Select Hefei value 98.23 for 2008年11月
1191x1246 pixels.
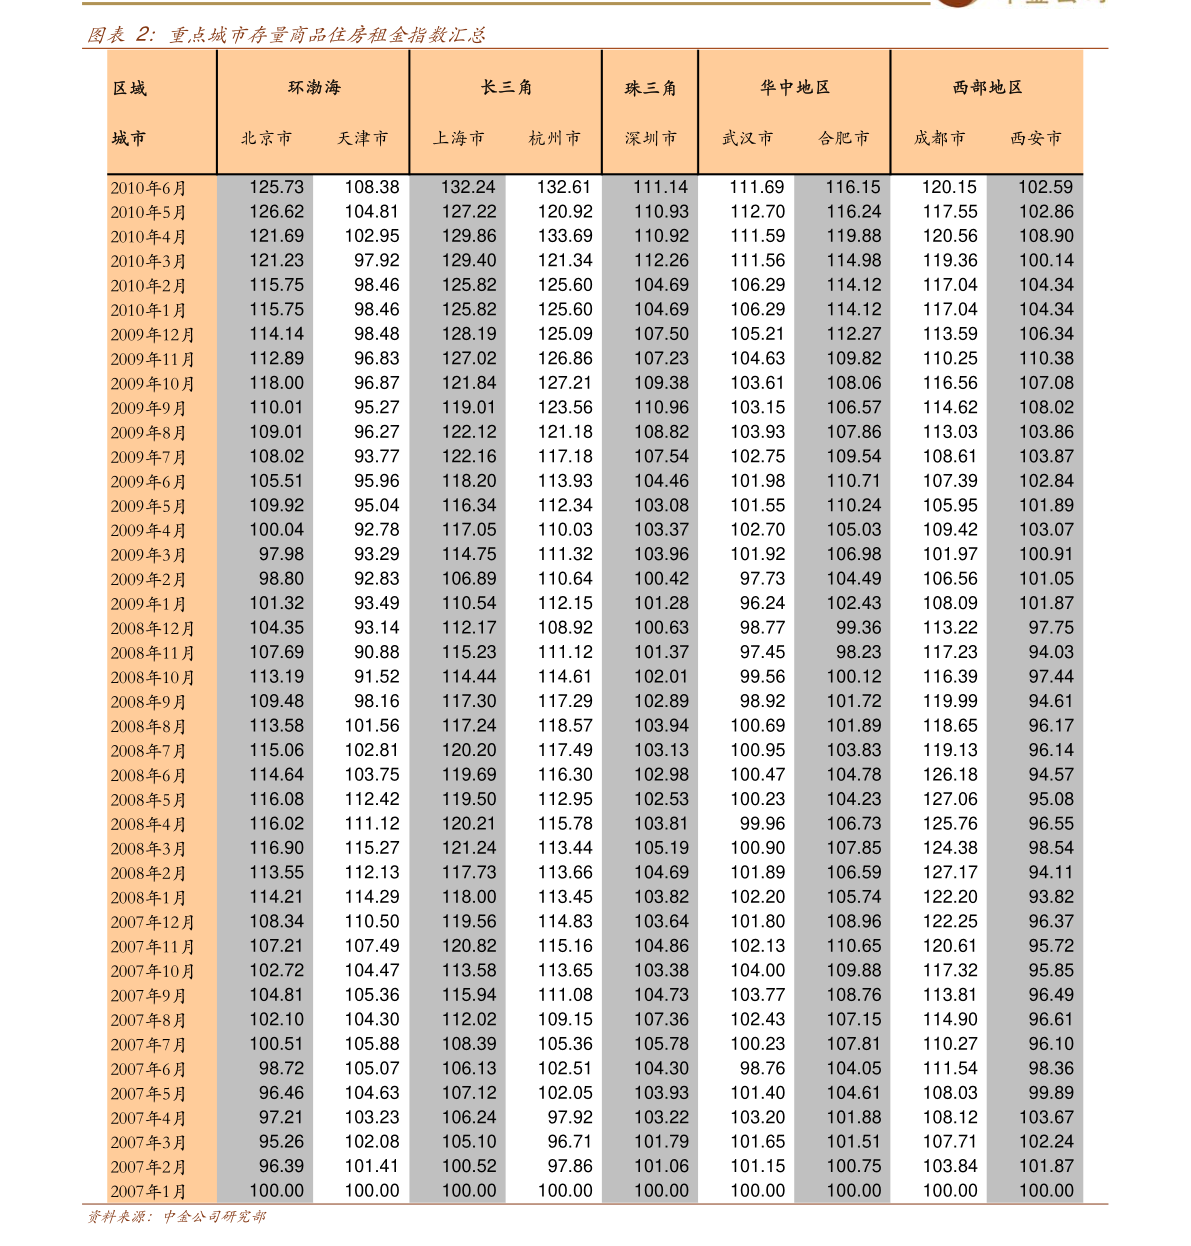click(859, 653)
